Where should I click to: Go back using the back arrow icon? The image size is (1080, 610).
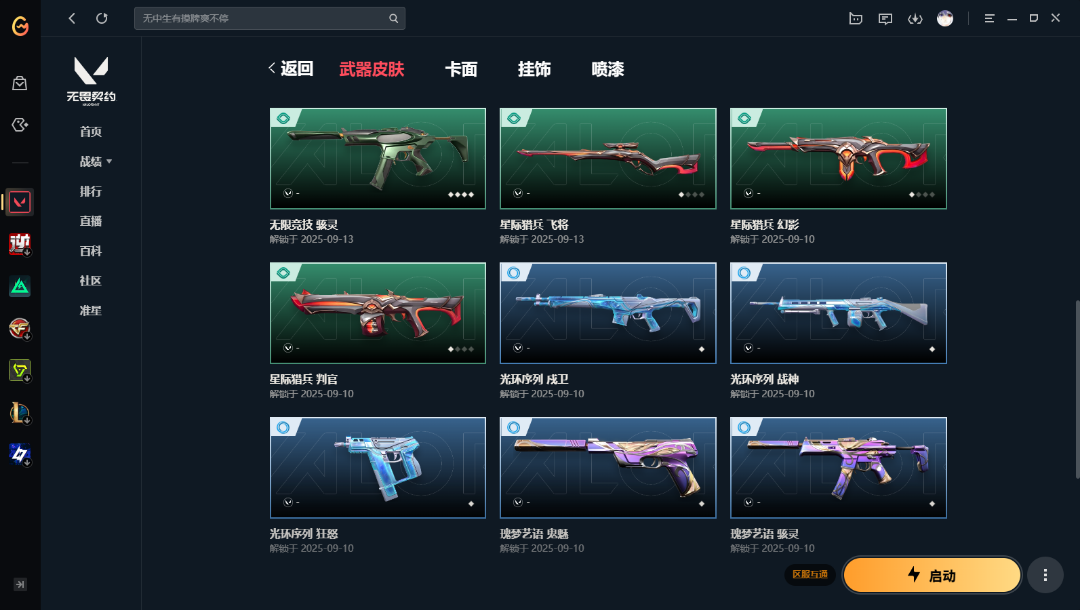[x=72, y=19]
